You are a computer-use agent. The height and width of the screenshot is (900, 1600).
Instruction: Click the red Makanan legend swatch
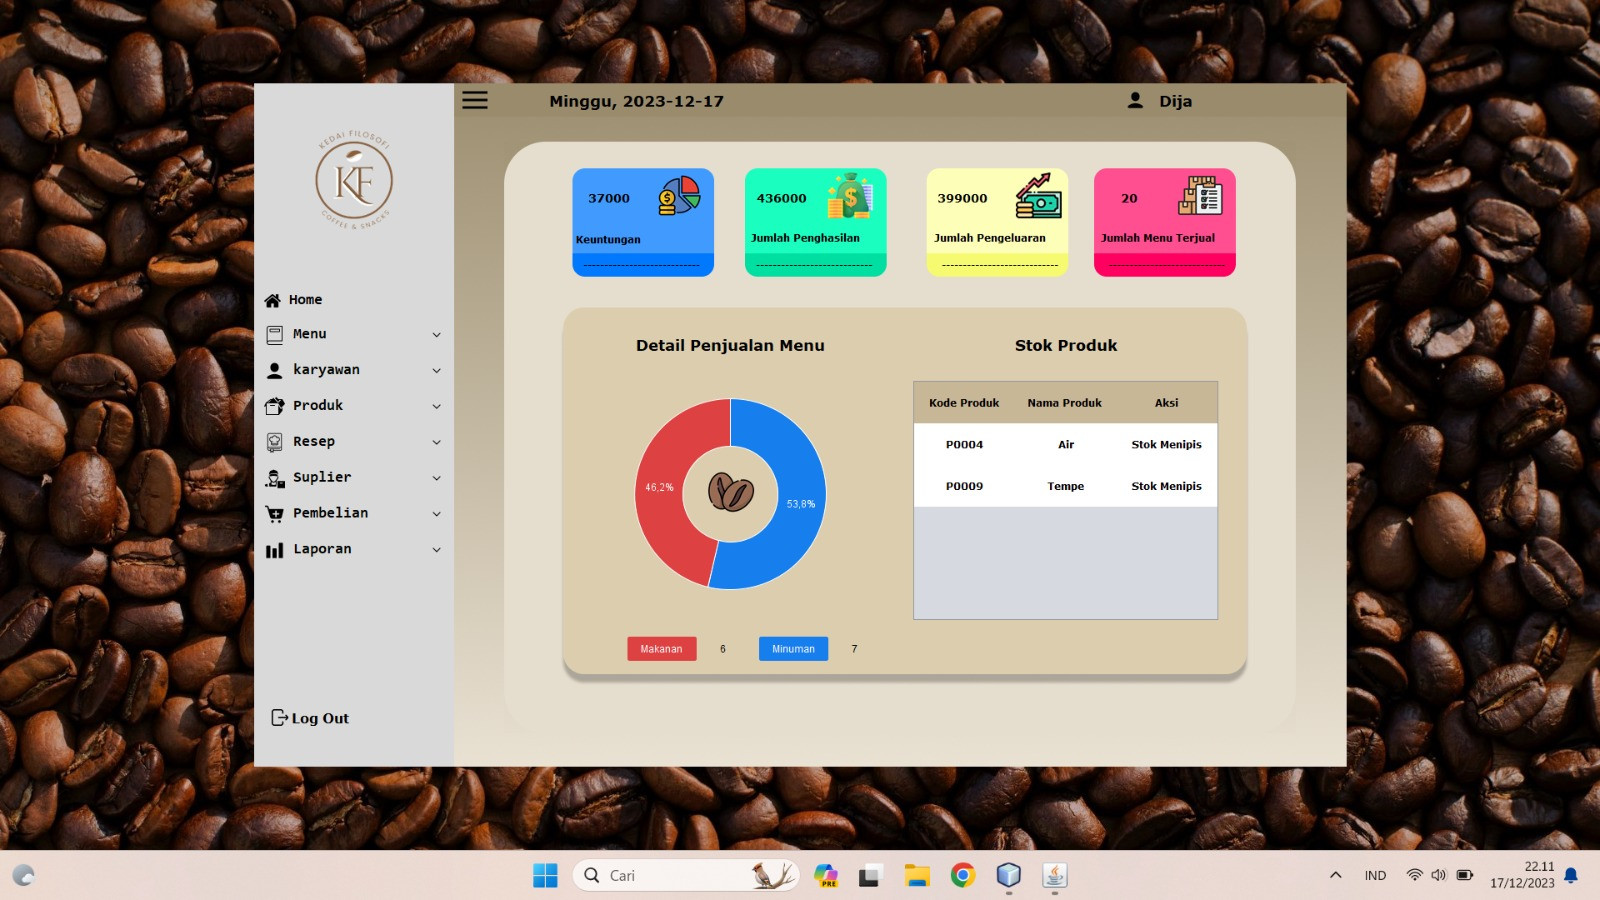tap(661, 649)
